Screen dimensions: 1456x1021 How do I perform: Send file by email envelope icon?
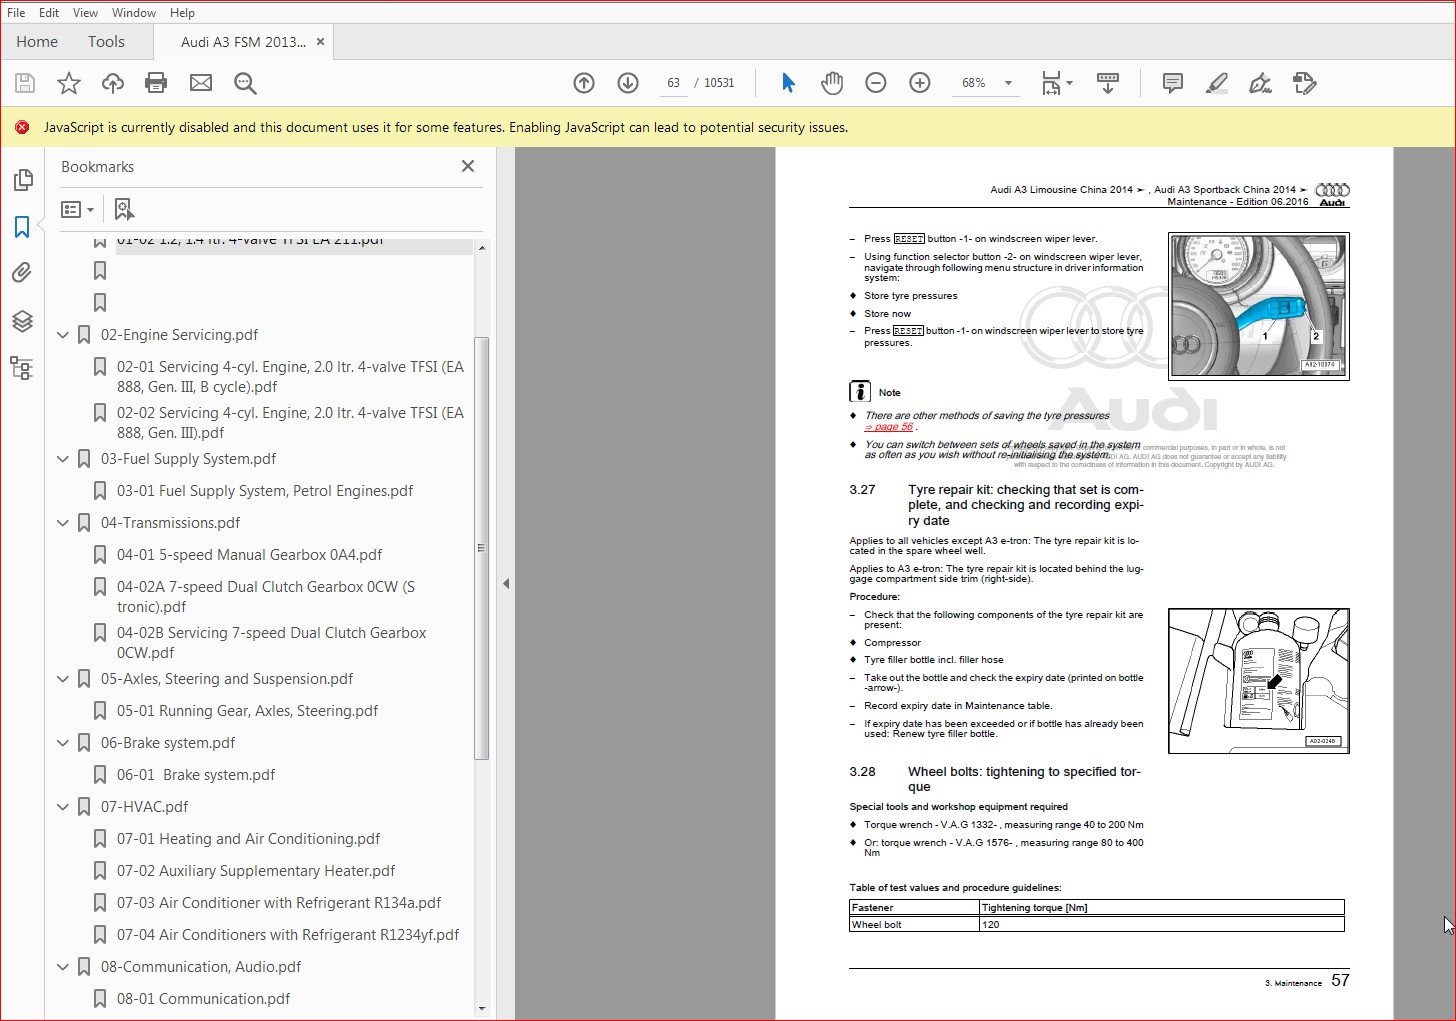pos(201,83)
